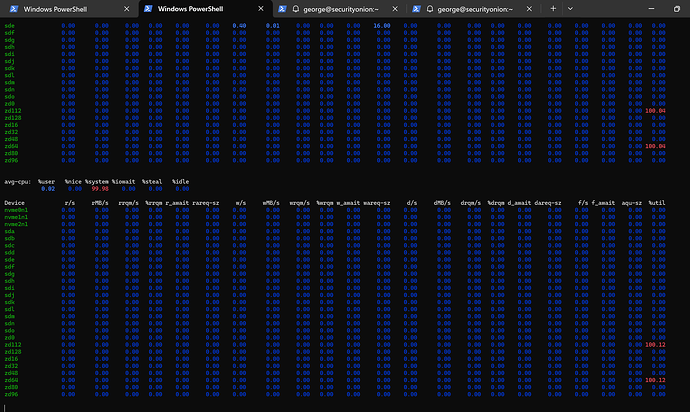Click the 0.01 value in sde row
Screen dimensions: 690x412
[273, 26]
